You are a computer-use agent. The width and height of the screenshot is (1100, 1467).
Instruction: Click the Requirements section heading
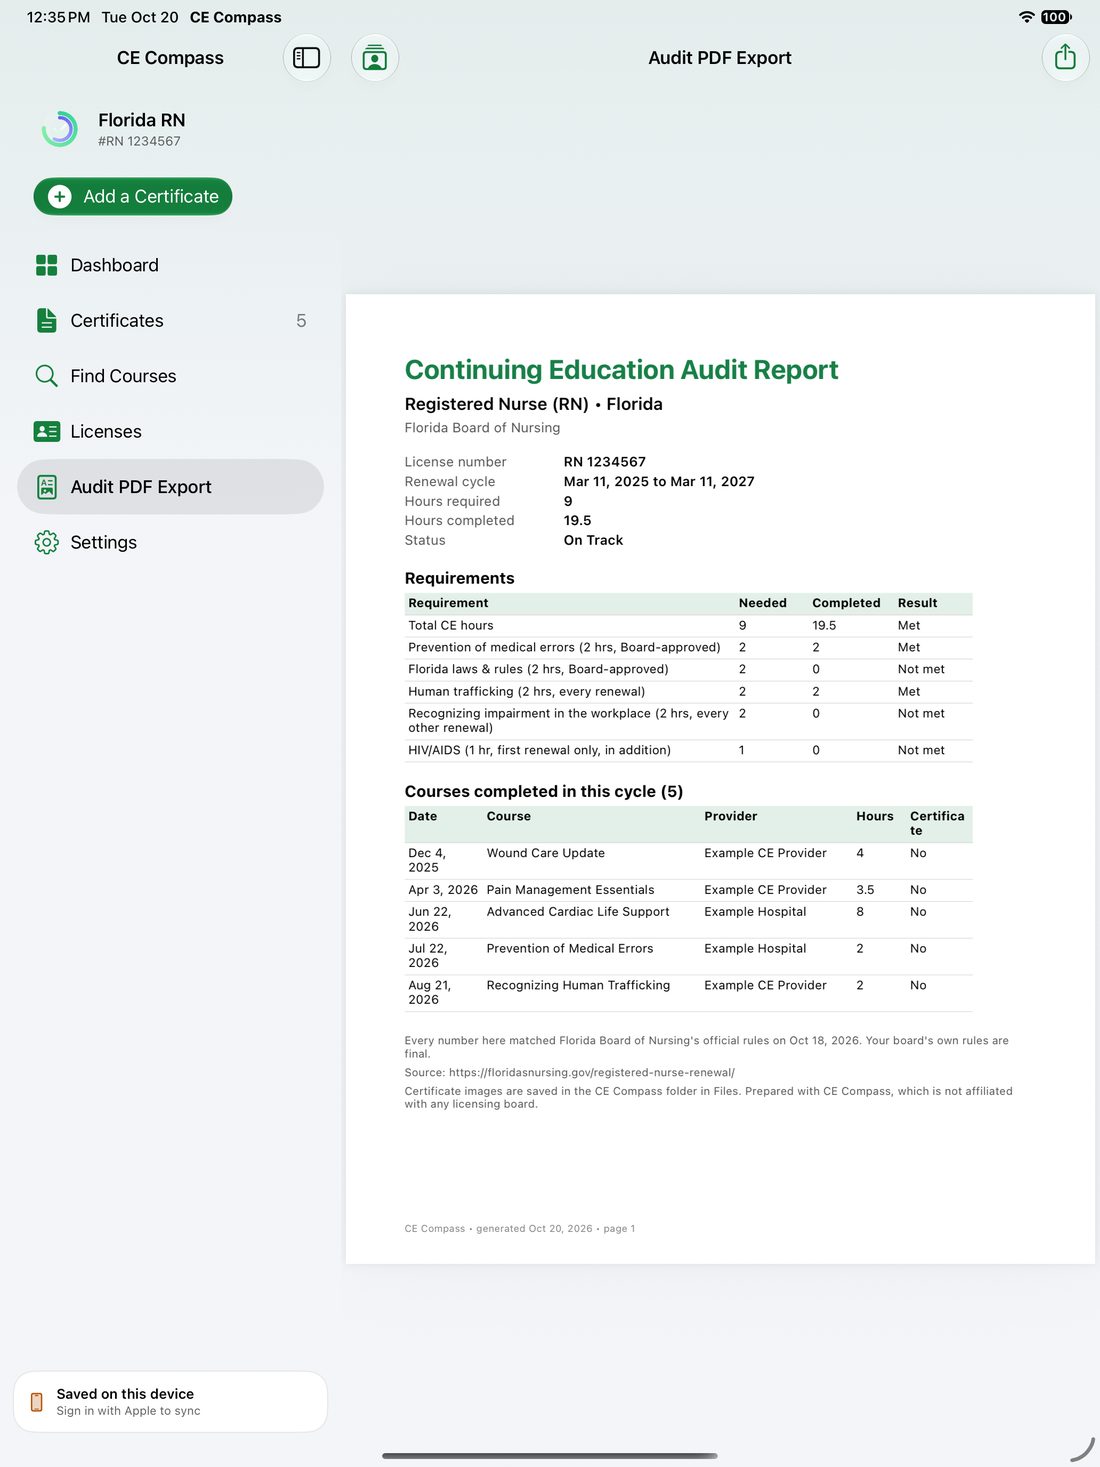click(460, 578)
